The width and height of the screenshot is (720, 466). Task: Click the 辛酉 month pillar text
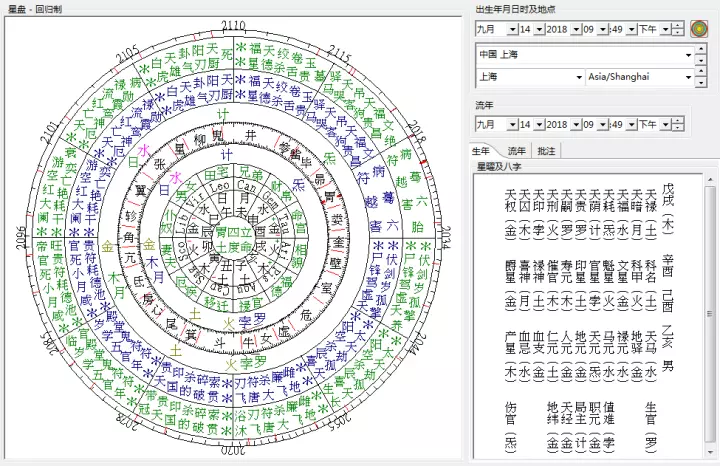(x=668, y=266)
